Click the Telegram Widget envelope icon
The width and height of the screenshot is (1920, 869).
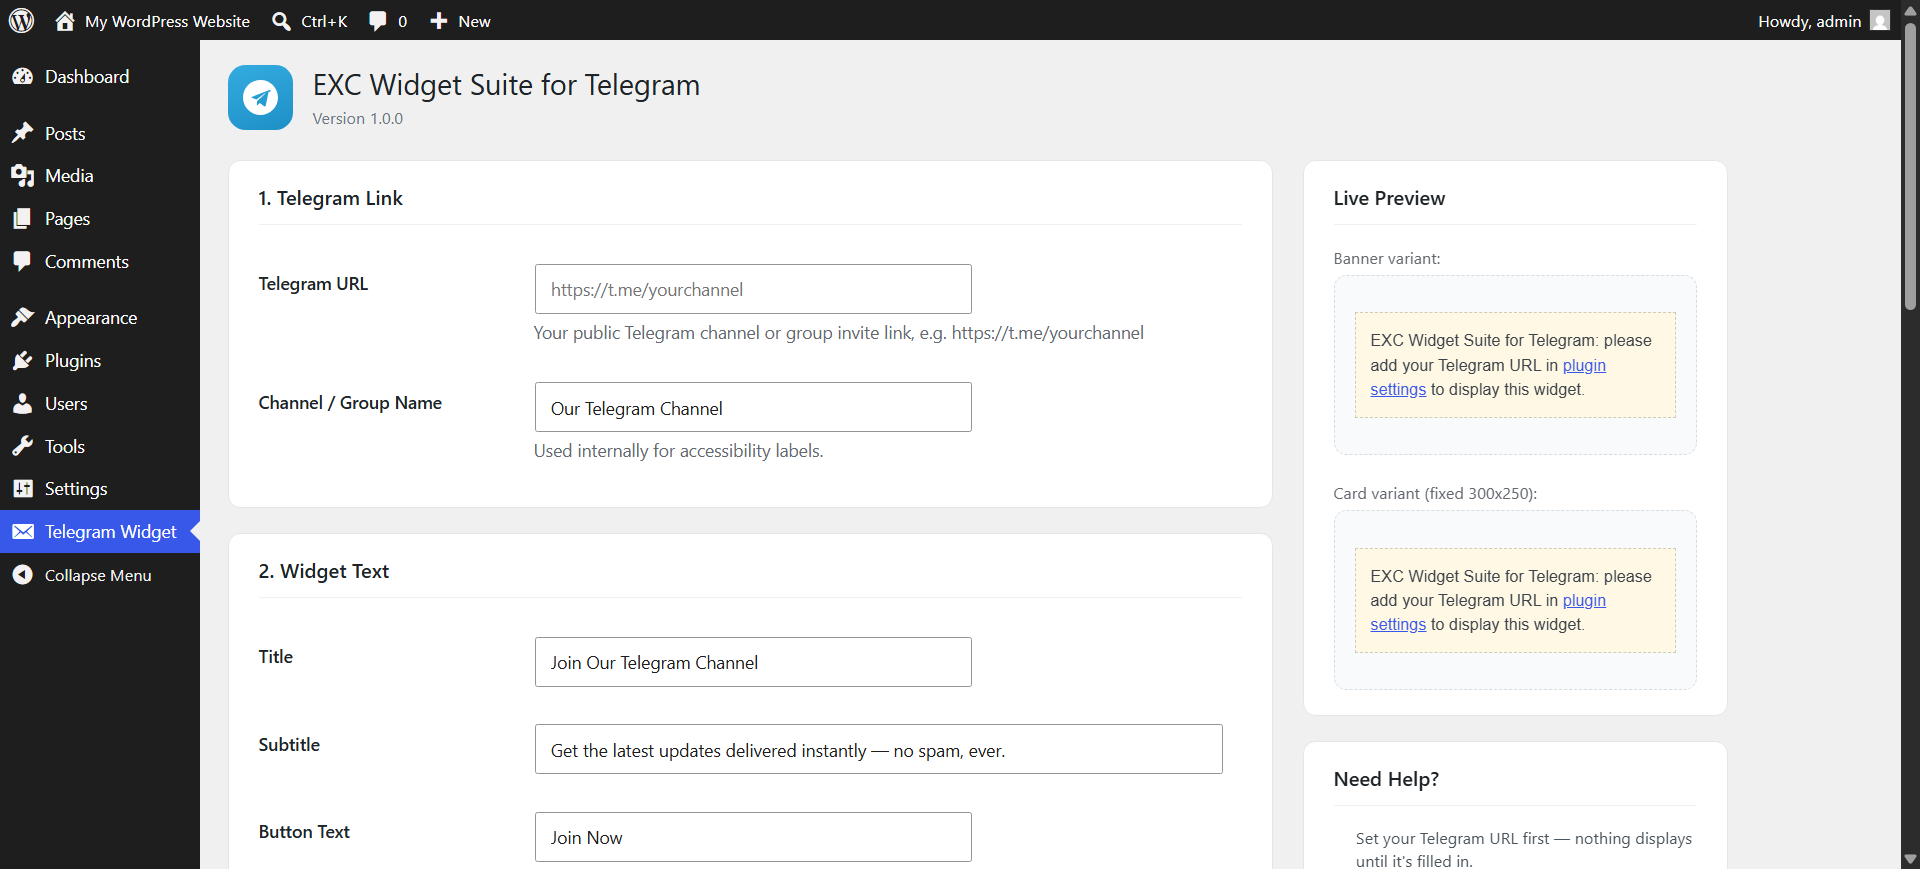click(x=23, y=532)
